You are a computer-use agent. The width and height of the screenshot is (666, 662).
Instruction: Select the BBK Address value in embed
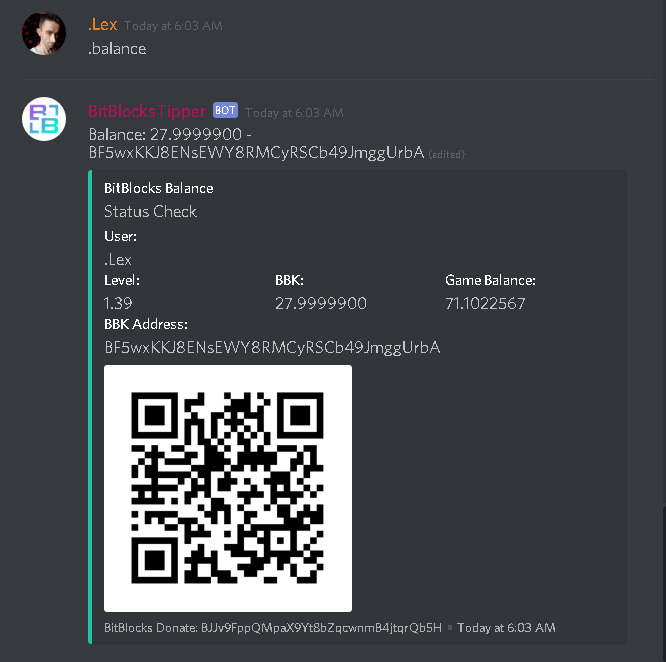click(272, 348)
